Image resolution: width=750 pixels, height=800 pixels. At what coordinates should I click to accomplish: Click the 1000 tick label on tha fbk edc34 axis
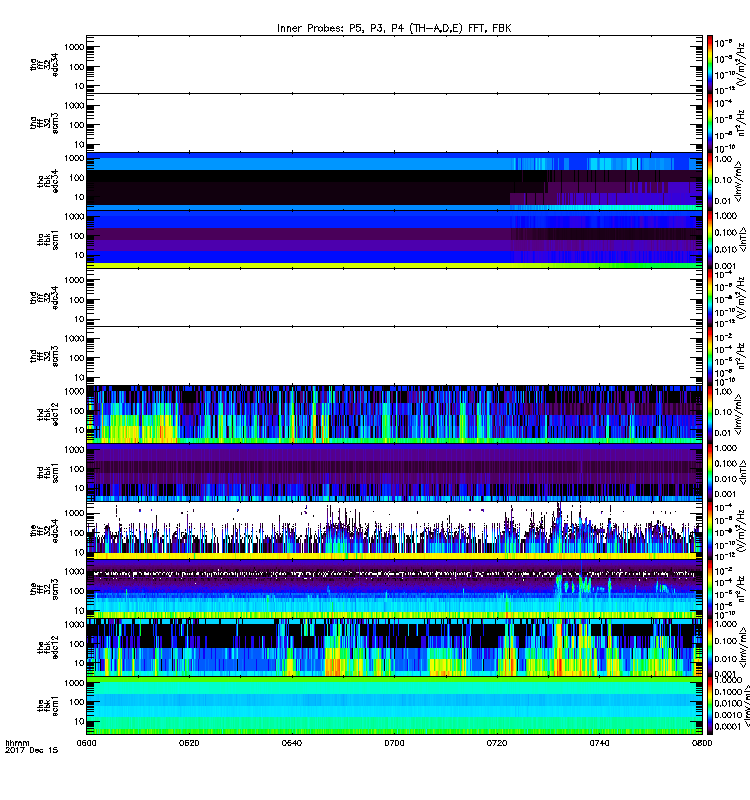tap(74, 158)
